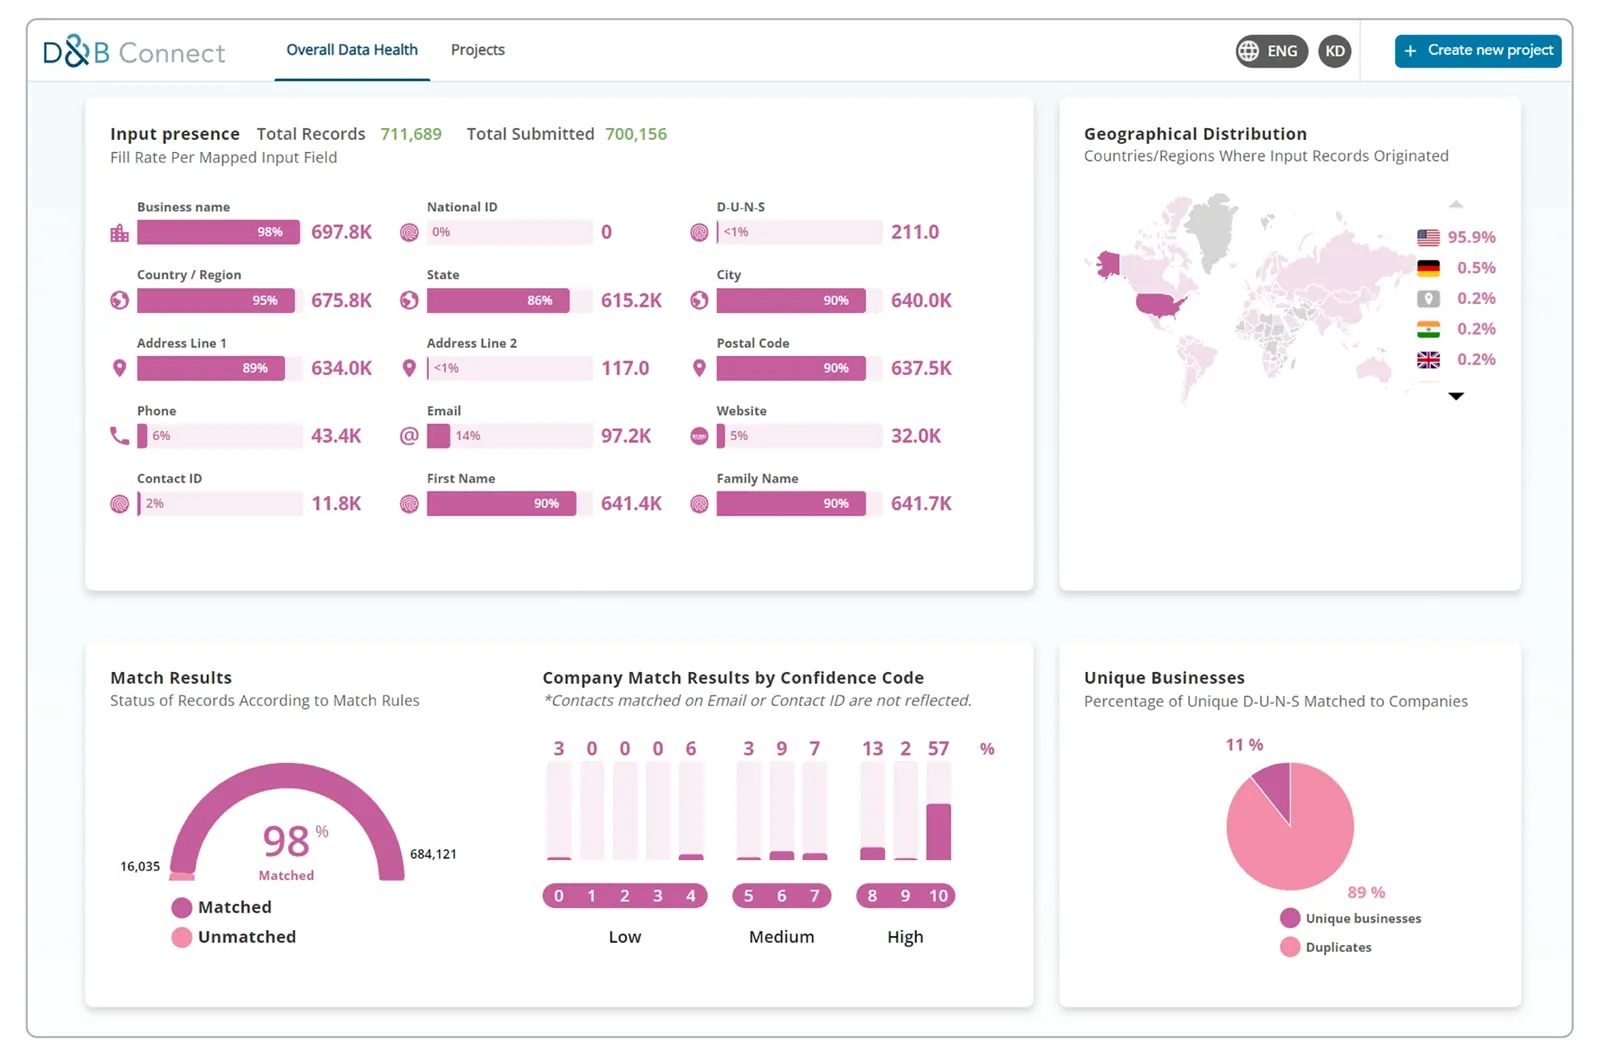
Task: Click Total Records value 711,689
Action: tap(411, 134)
